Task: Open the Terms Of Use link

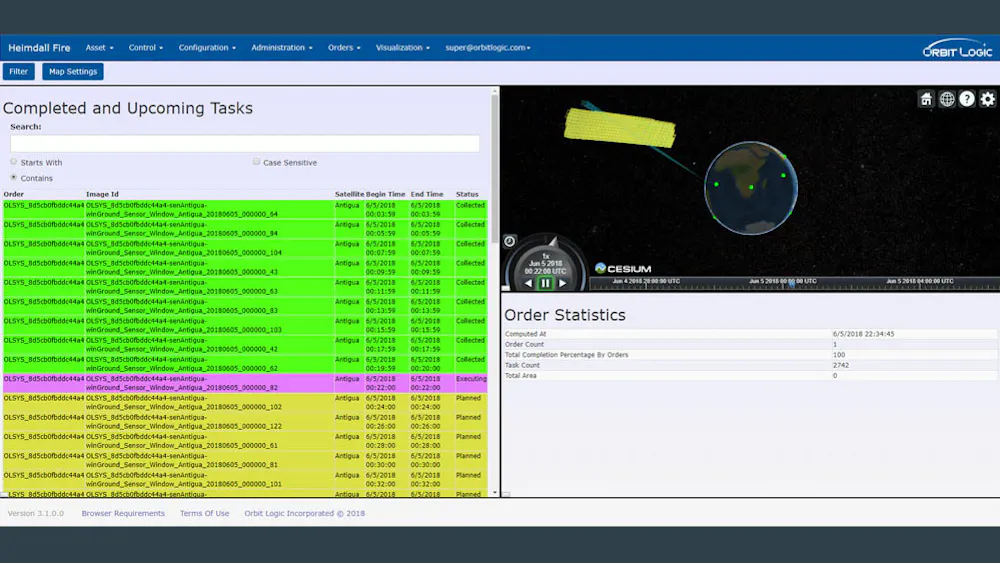Action: pos(204,513)
